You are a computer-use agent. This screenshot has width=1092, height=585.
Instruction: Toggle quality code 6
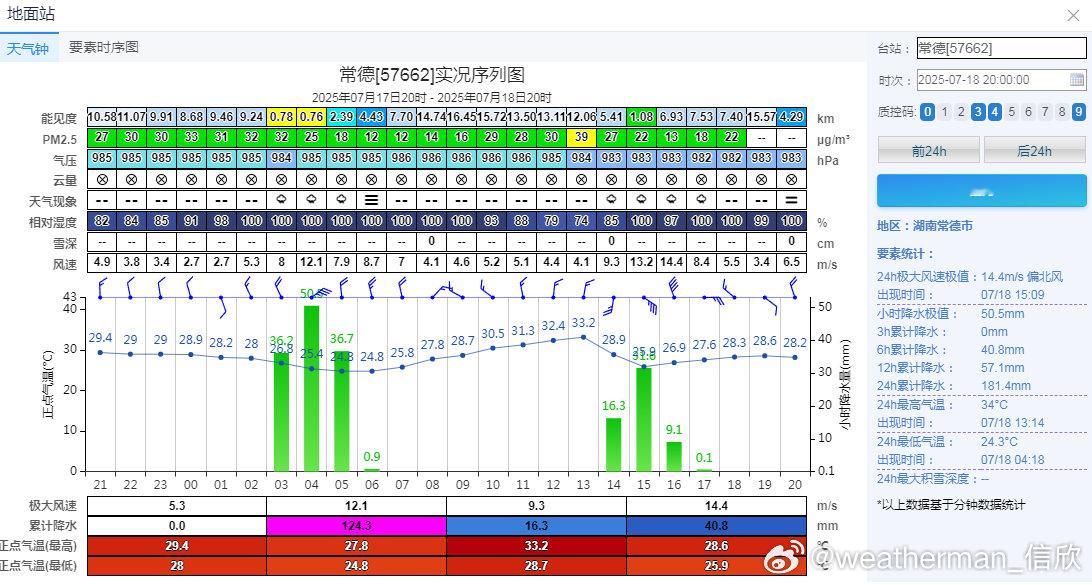pos(1028,111)
